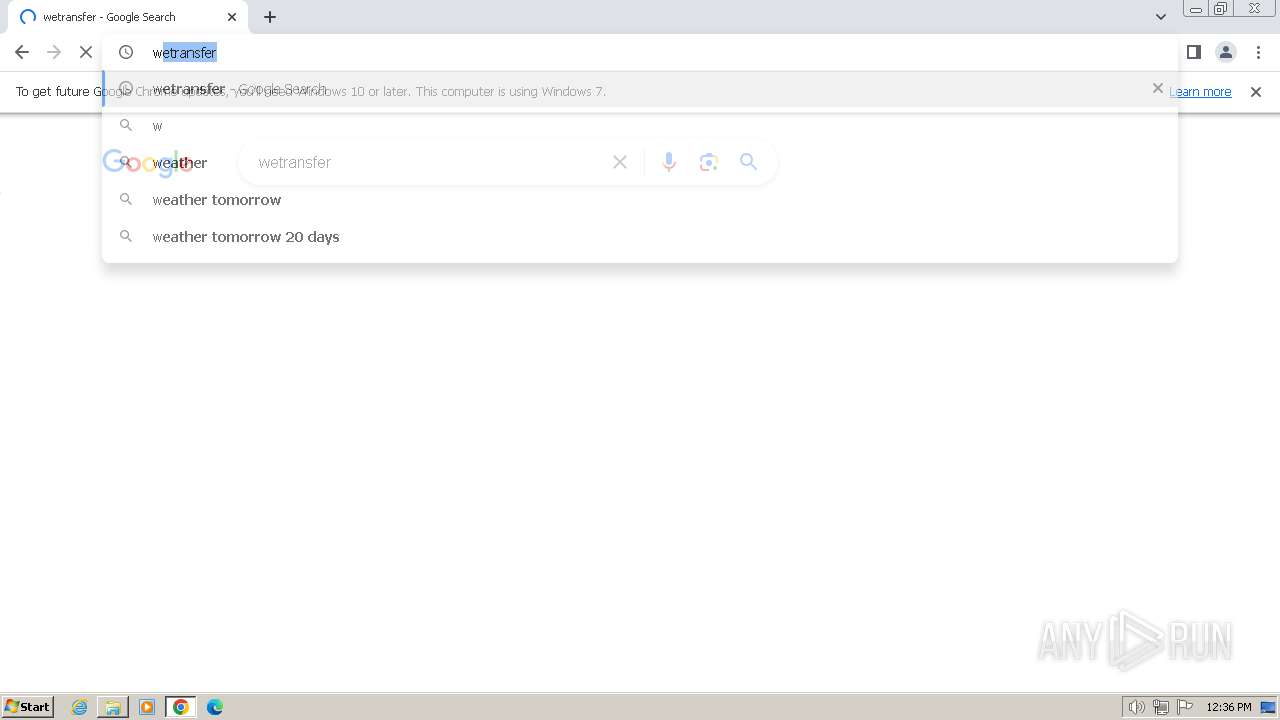Select 'weather tomorrow 20 days' suggestion
This screenshot has height=720, width=1280.
click(x=640, y=236)
